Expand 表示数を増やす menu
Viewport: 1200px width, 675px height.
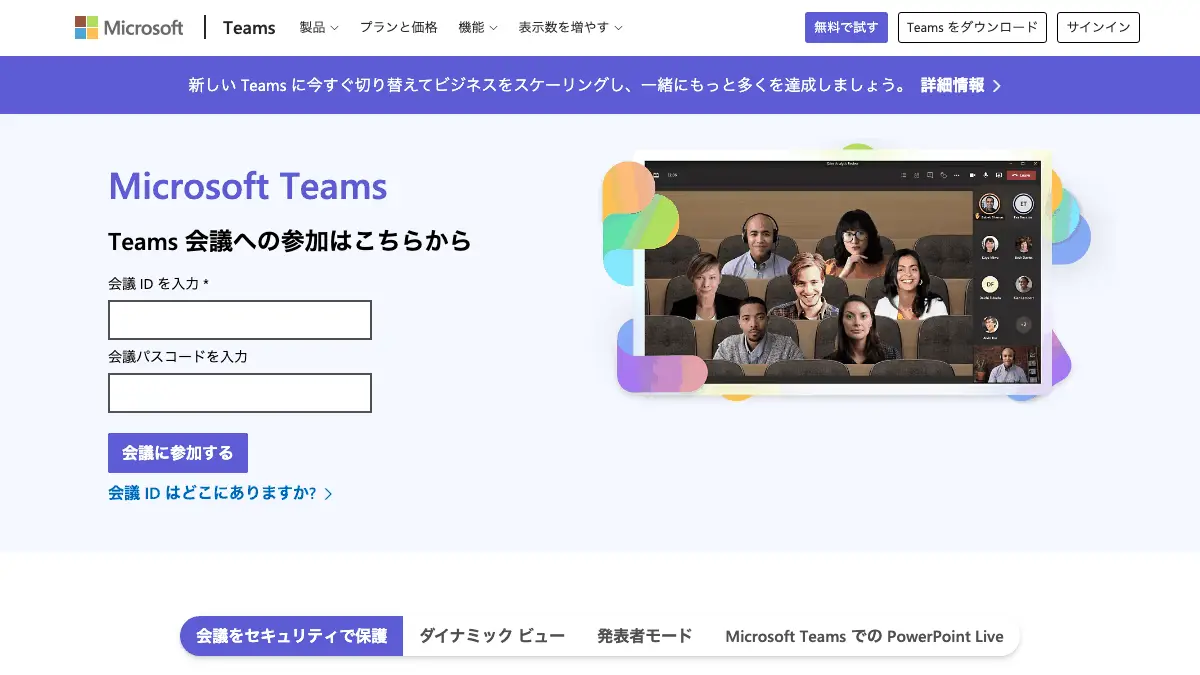(x=570, y=28)
